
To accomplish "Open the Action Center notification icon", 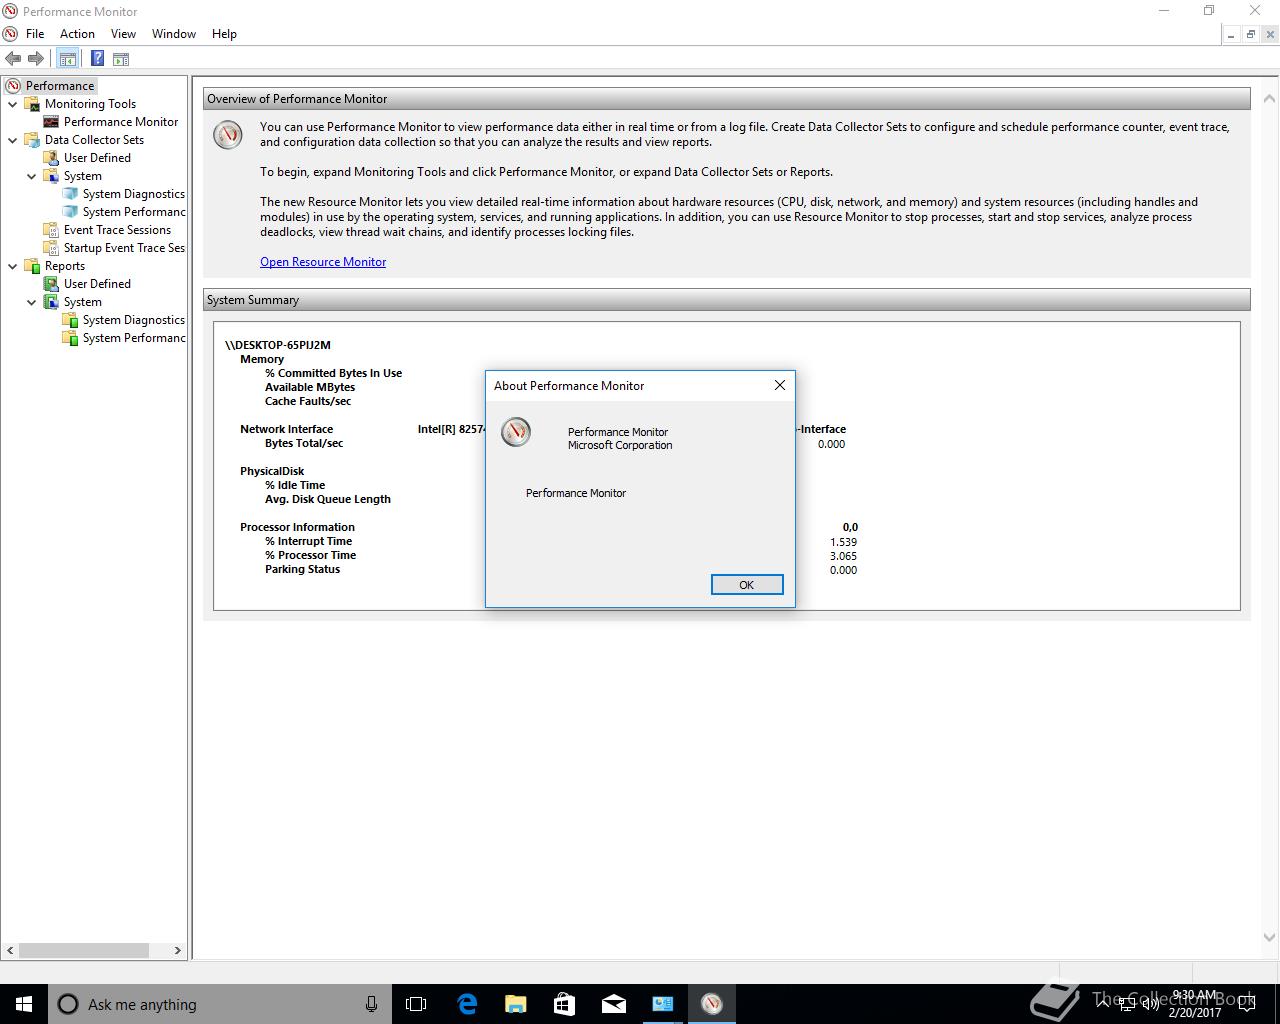I will 1247,1004.
